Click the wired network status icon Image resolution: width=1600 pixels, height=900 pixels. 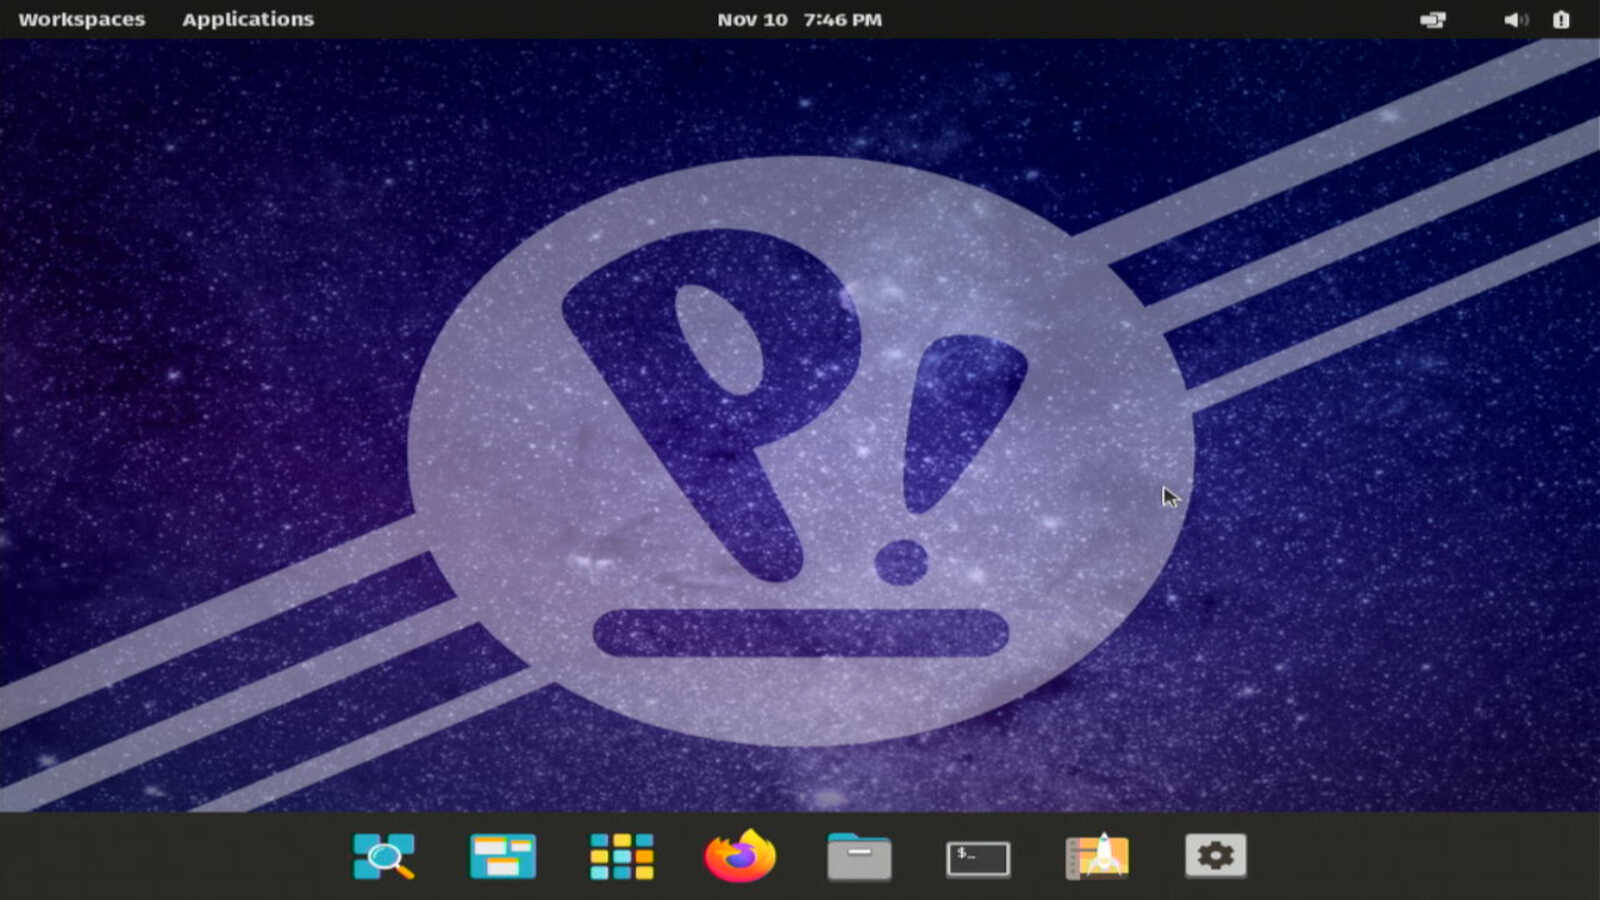[x=1433, y=19]
